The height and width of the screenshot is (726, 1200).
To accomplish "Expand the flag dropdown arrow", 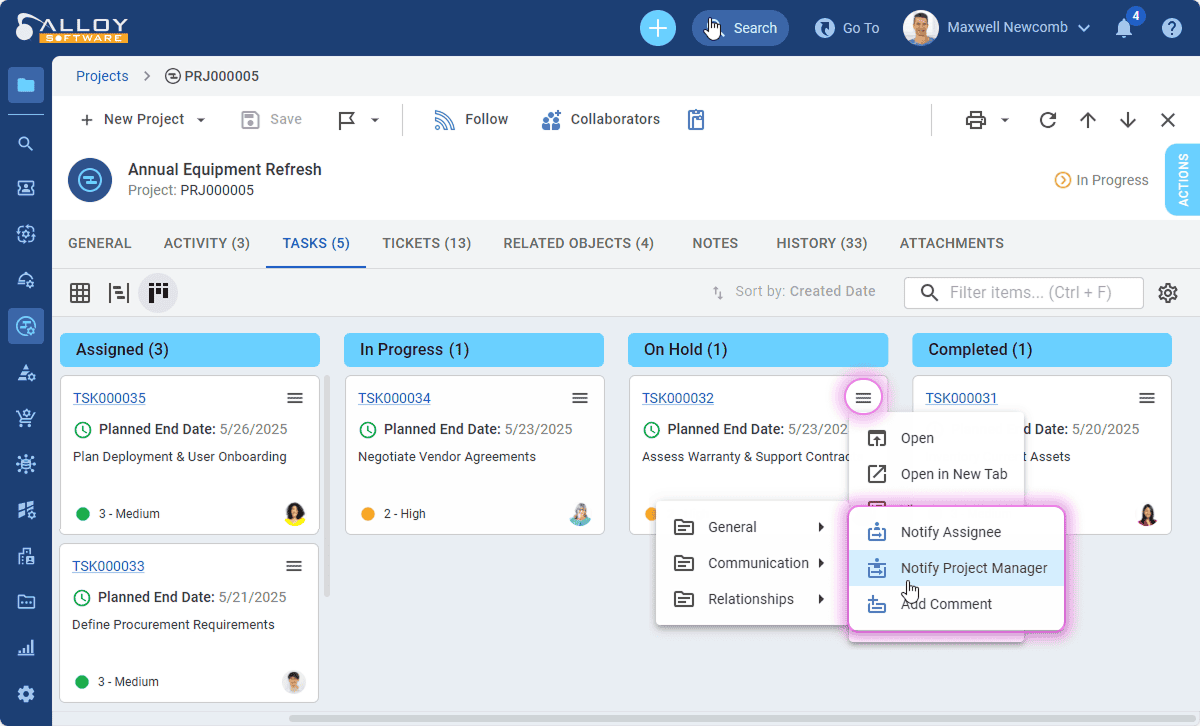I will 375,120.
